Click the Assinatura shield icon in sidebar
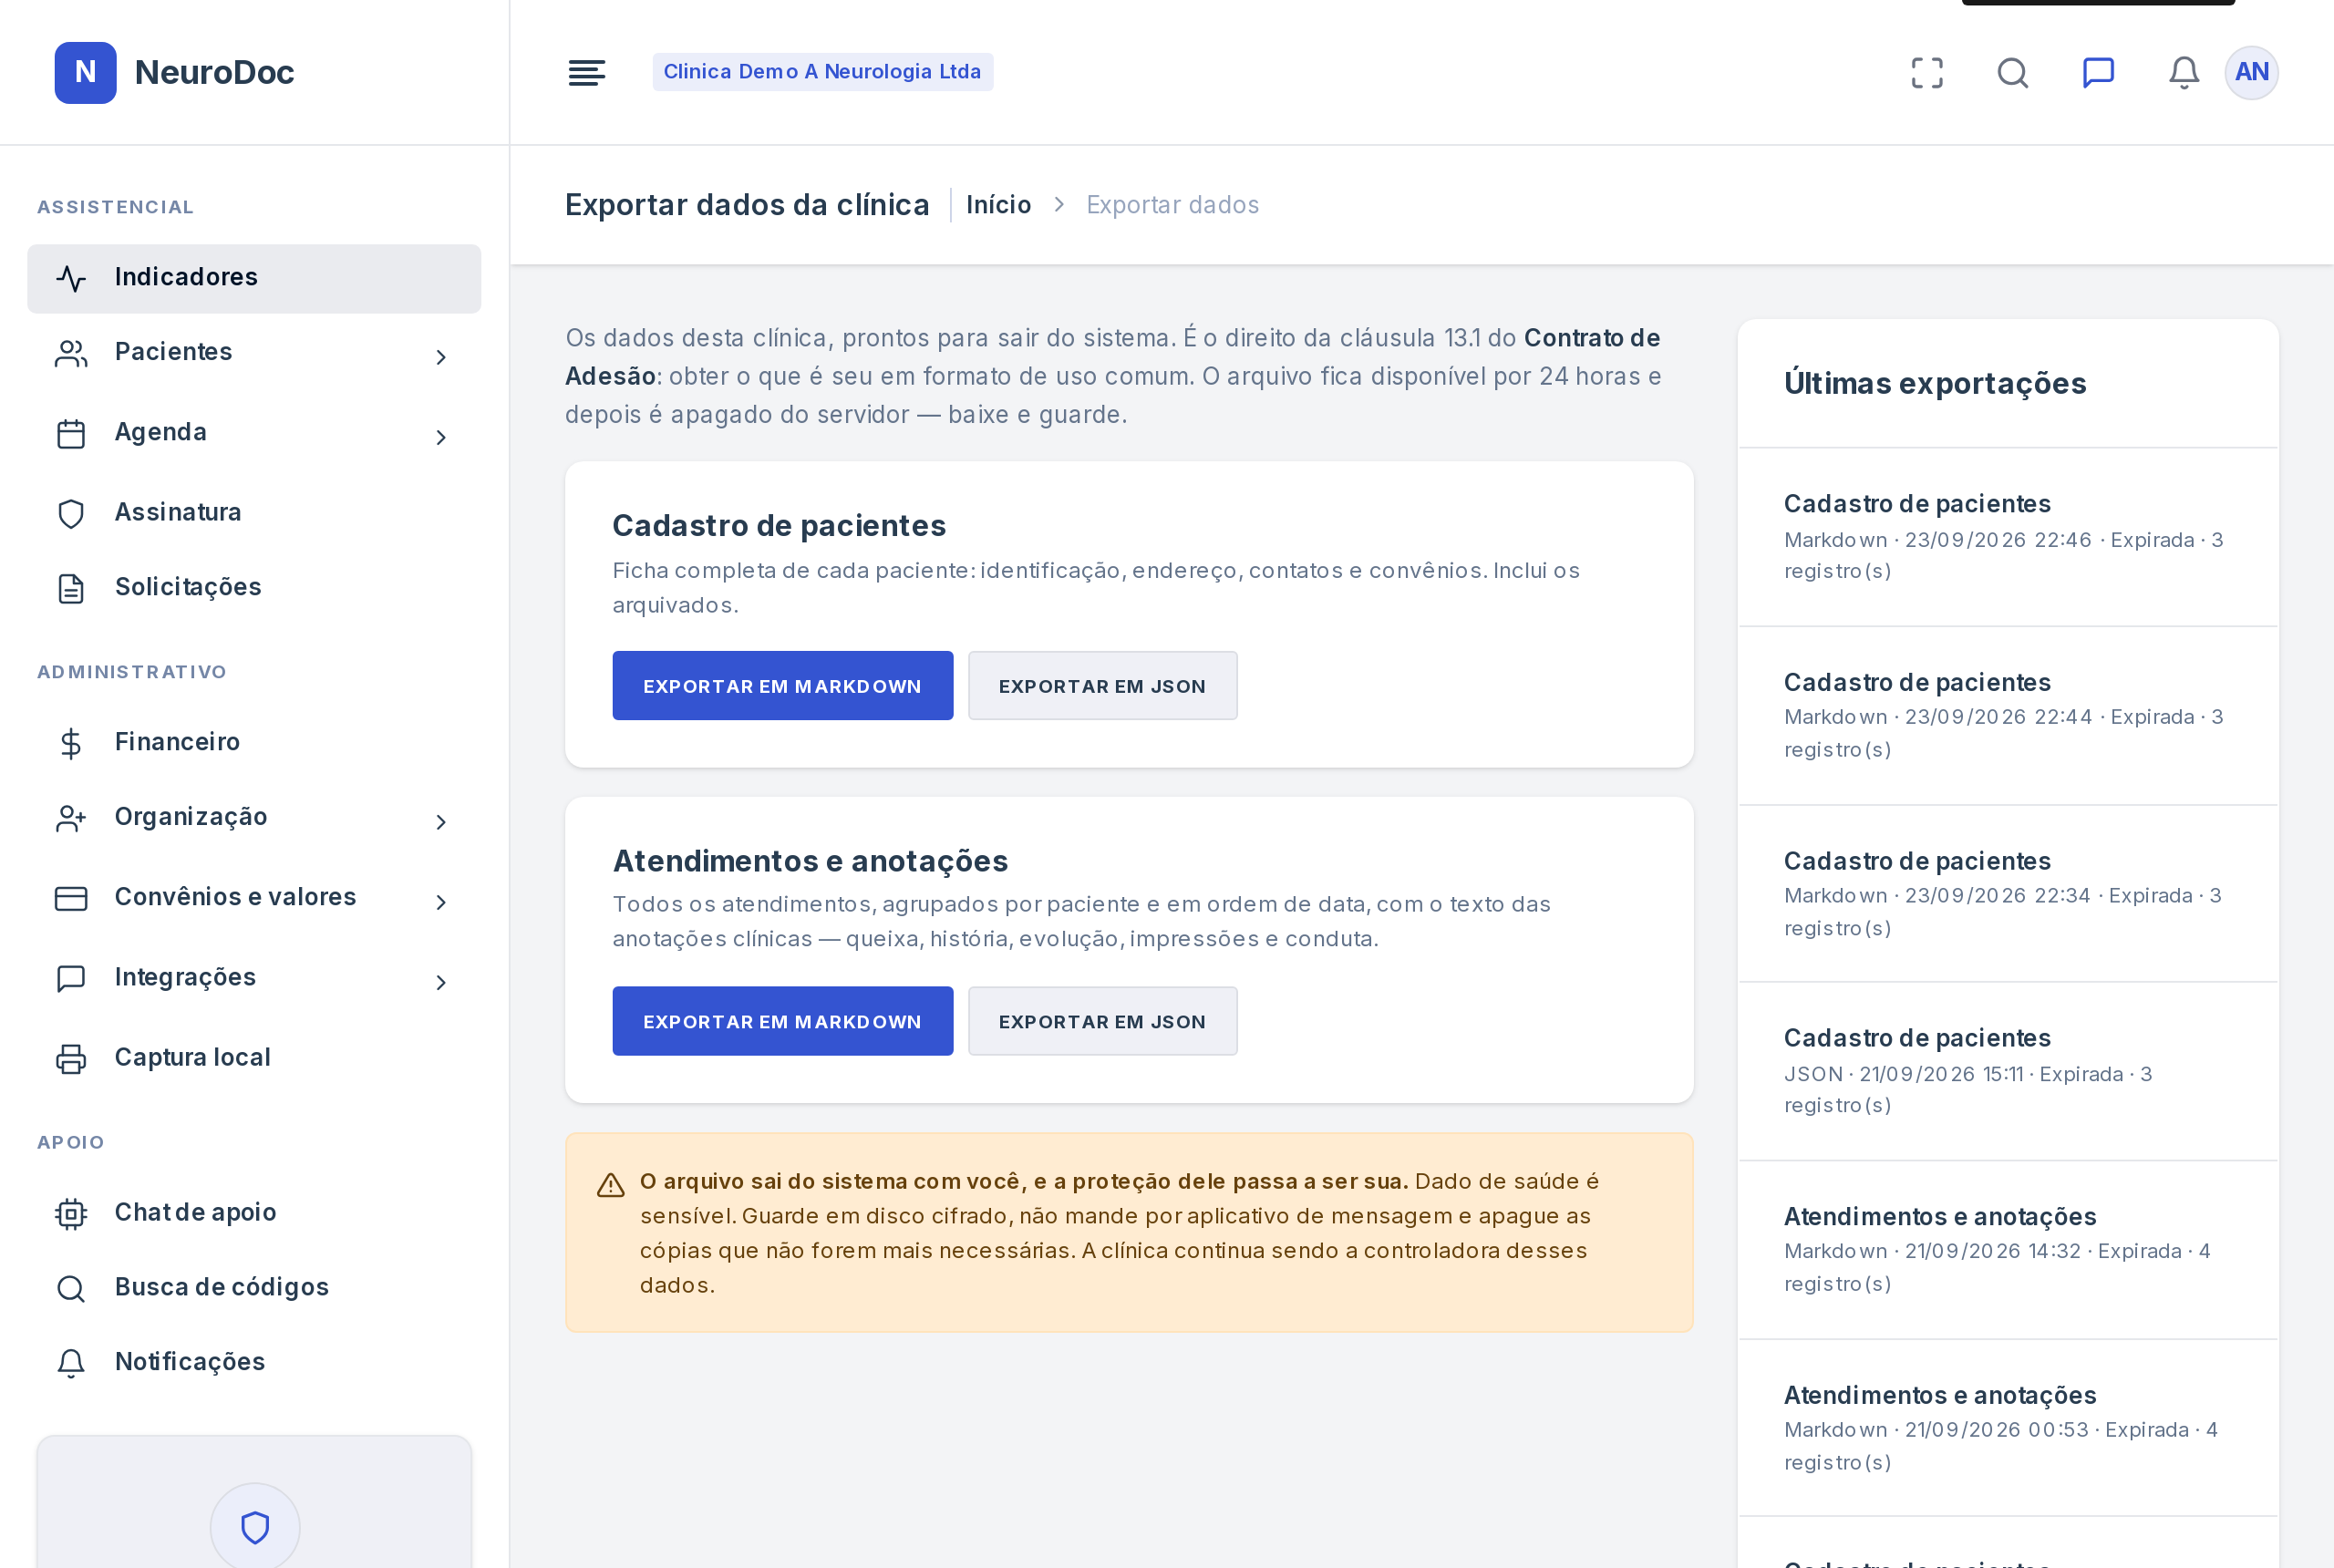Viewport: 2334px width, 1568px height. 71,513
